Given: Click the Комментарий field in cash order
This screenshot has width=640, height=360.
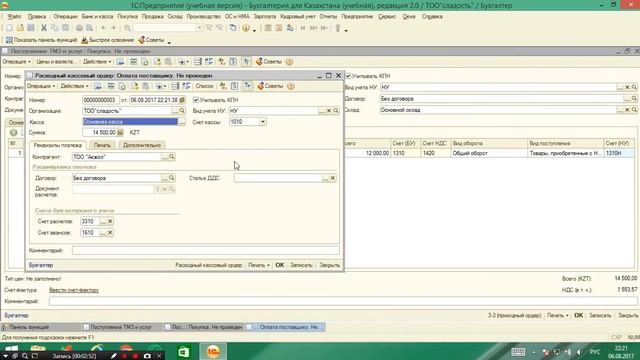Looking at the screenshot, I should point(206,251).
